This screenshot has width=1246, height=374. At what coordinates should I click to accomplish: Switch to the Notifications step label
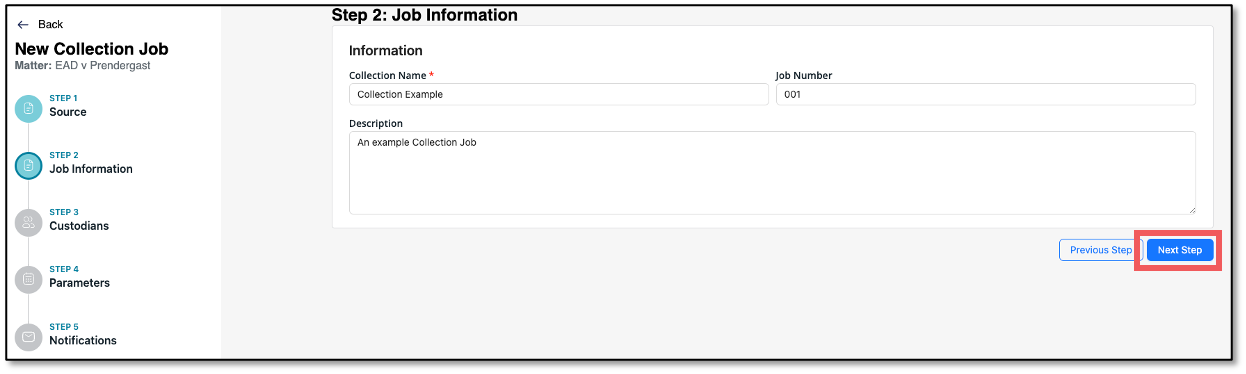point(83,340)
